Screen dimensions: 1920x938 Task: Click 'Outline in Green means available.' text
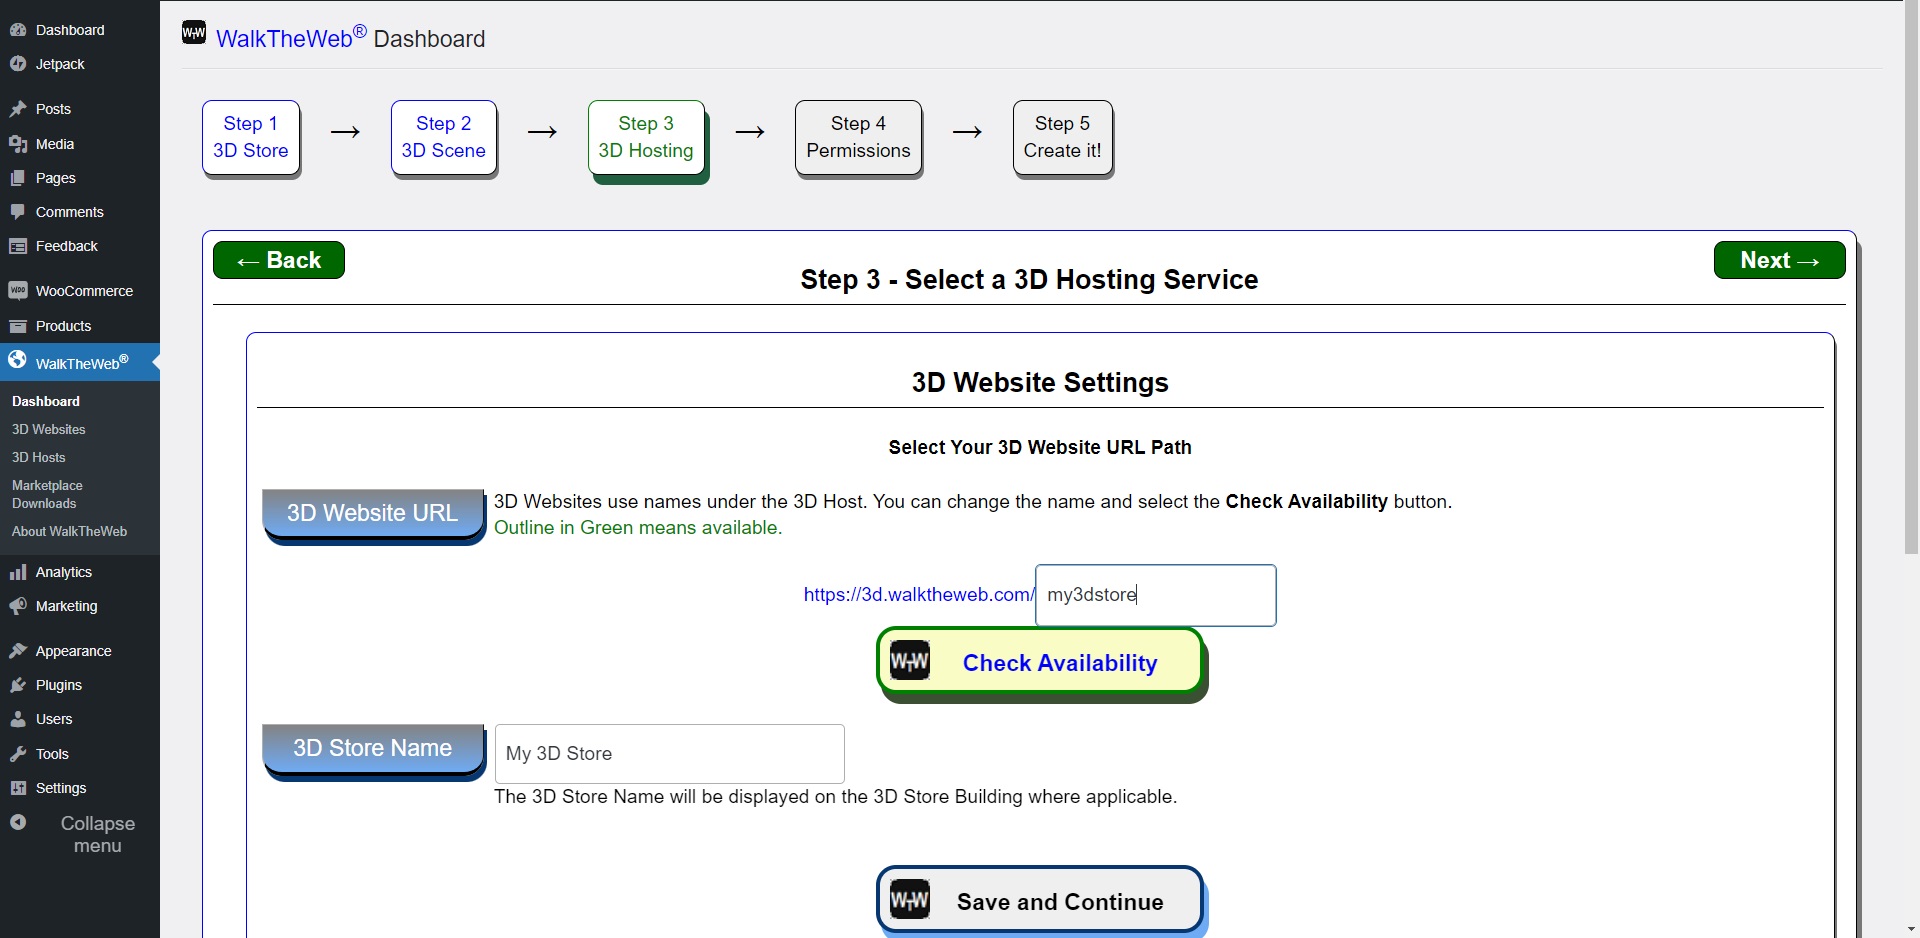pyautogui.click(x=638, y=528)
